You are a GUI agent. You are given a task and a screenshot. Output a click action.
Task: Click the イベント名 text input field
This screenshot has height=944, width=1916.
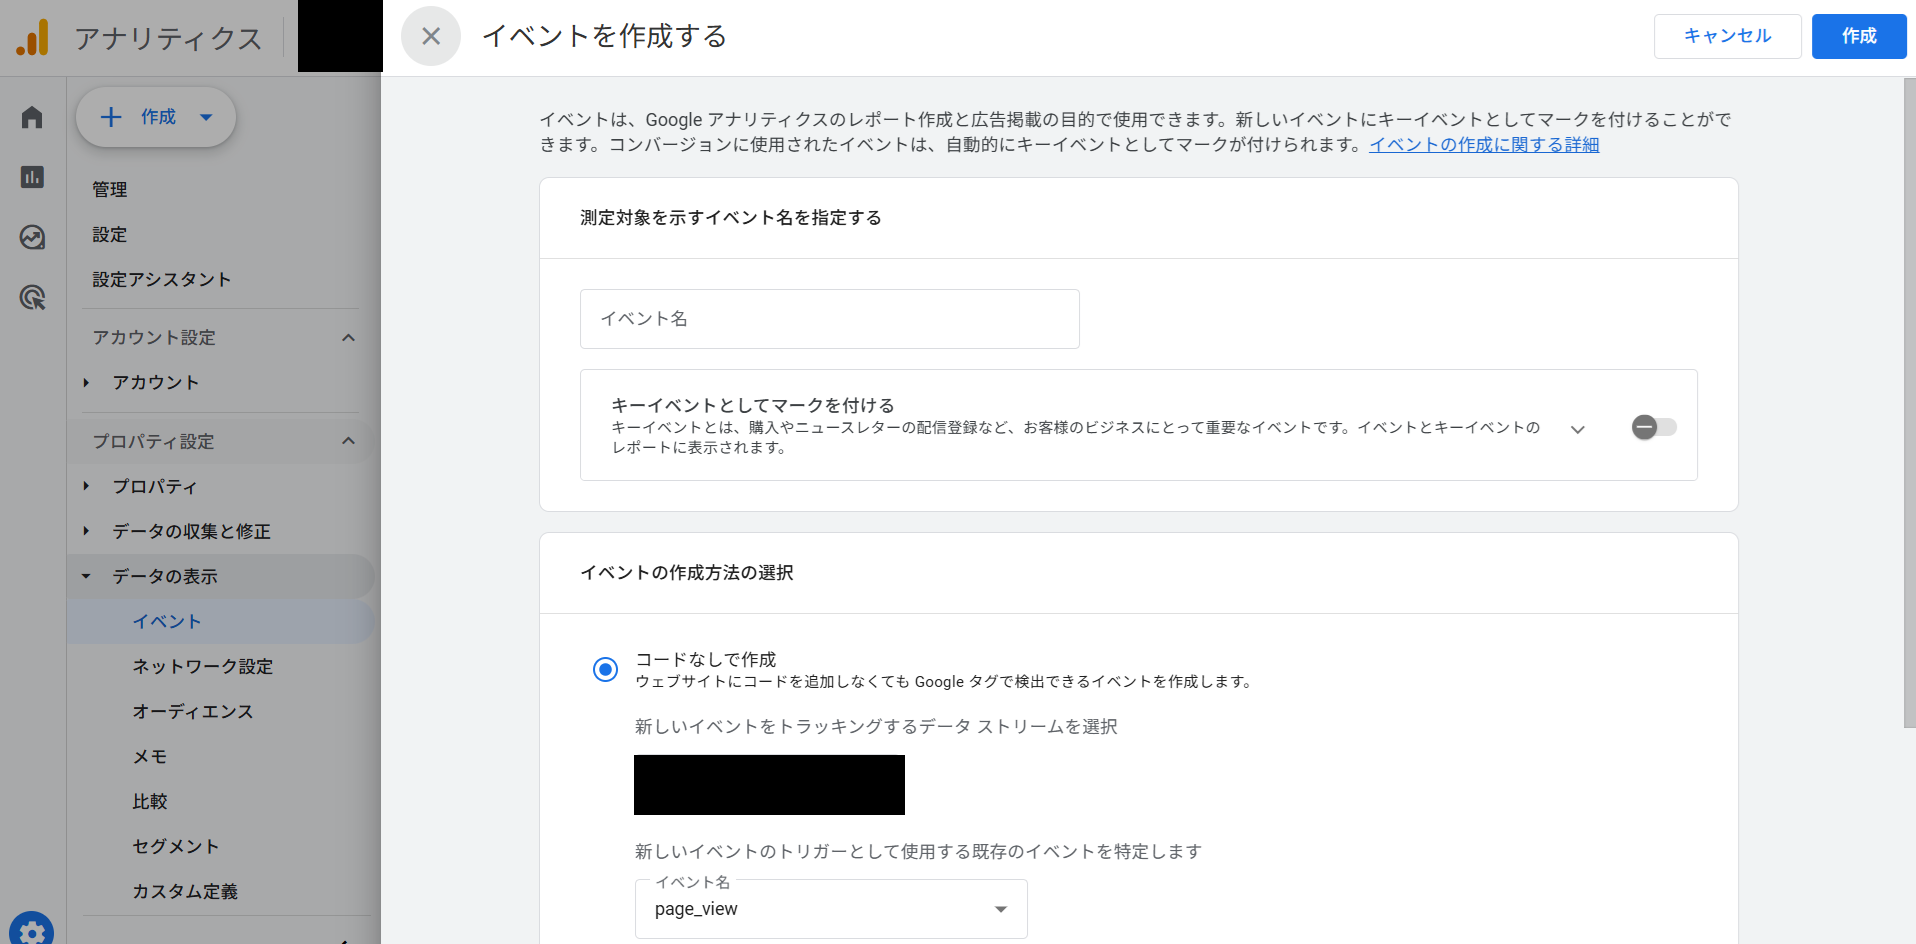[829, 319]
